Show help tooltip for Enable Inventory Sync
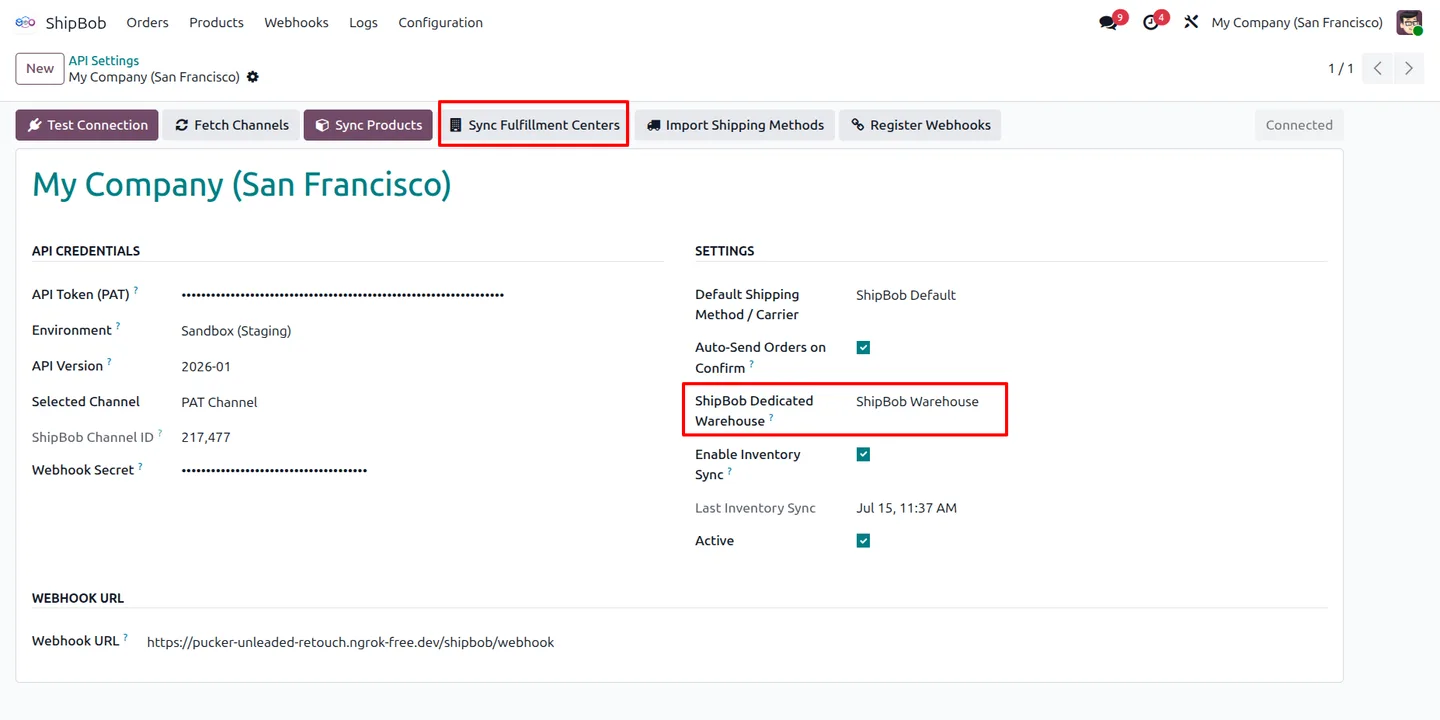Image resolution: width=1440 pixels, height=720 pixels. tap(730, 471)
